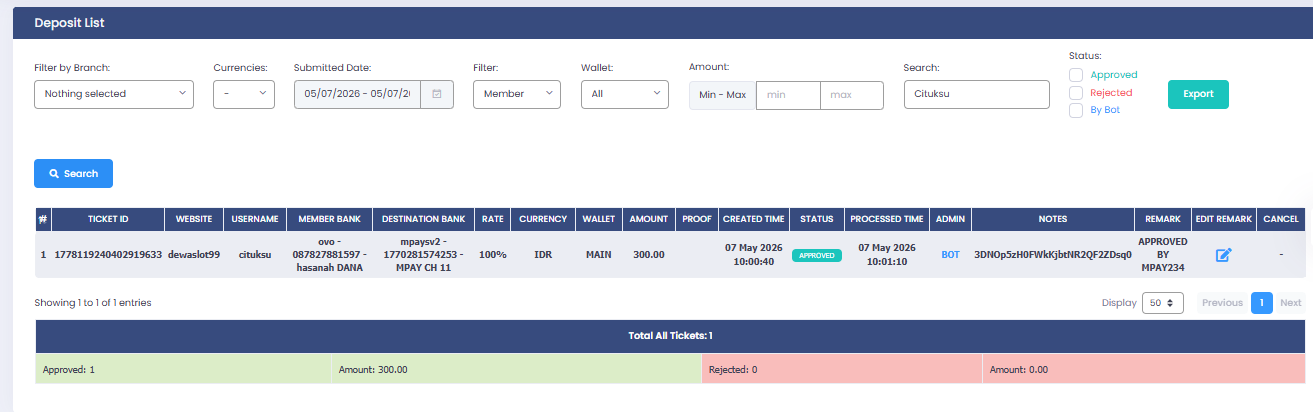Go to the Next page
This screenshot has height=412, width=1313.
(x=1290, y=302)
